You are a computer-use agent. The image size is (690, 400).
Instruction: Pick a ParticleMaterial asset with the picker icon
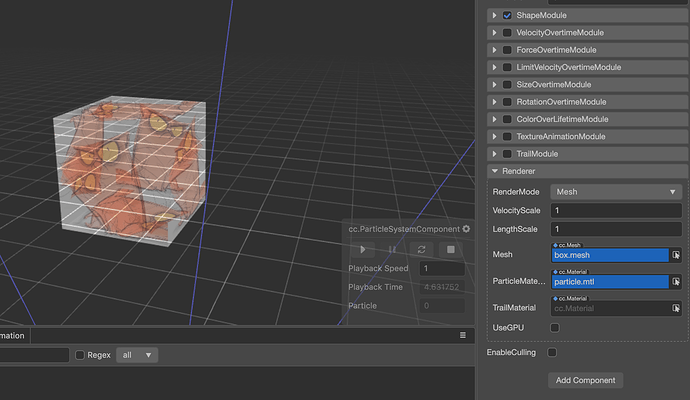coord(676,282)
